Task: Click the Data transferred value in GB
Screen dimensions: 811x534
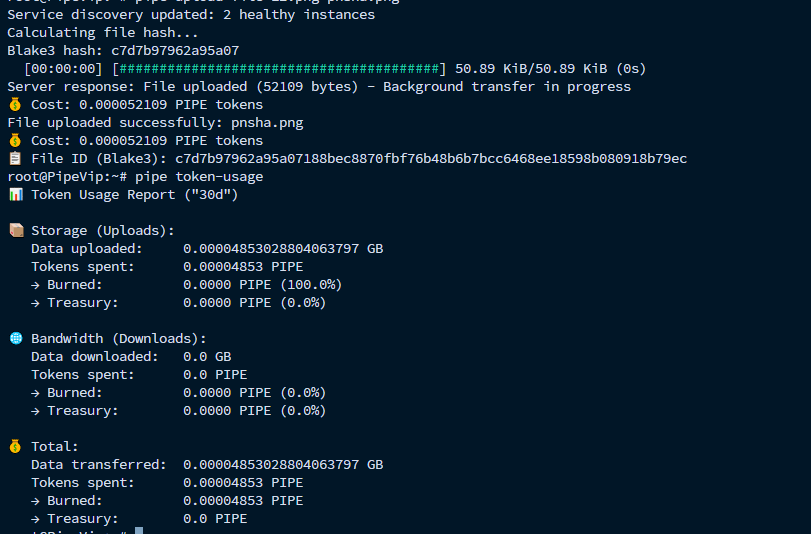Action: [x=283, y=465]
